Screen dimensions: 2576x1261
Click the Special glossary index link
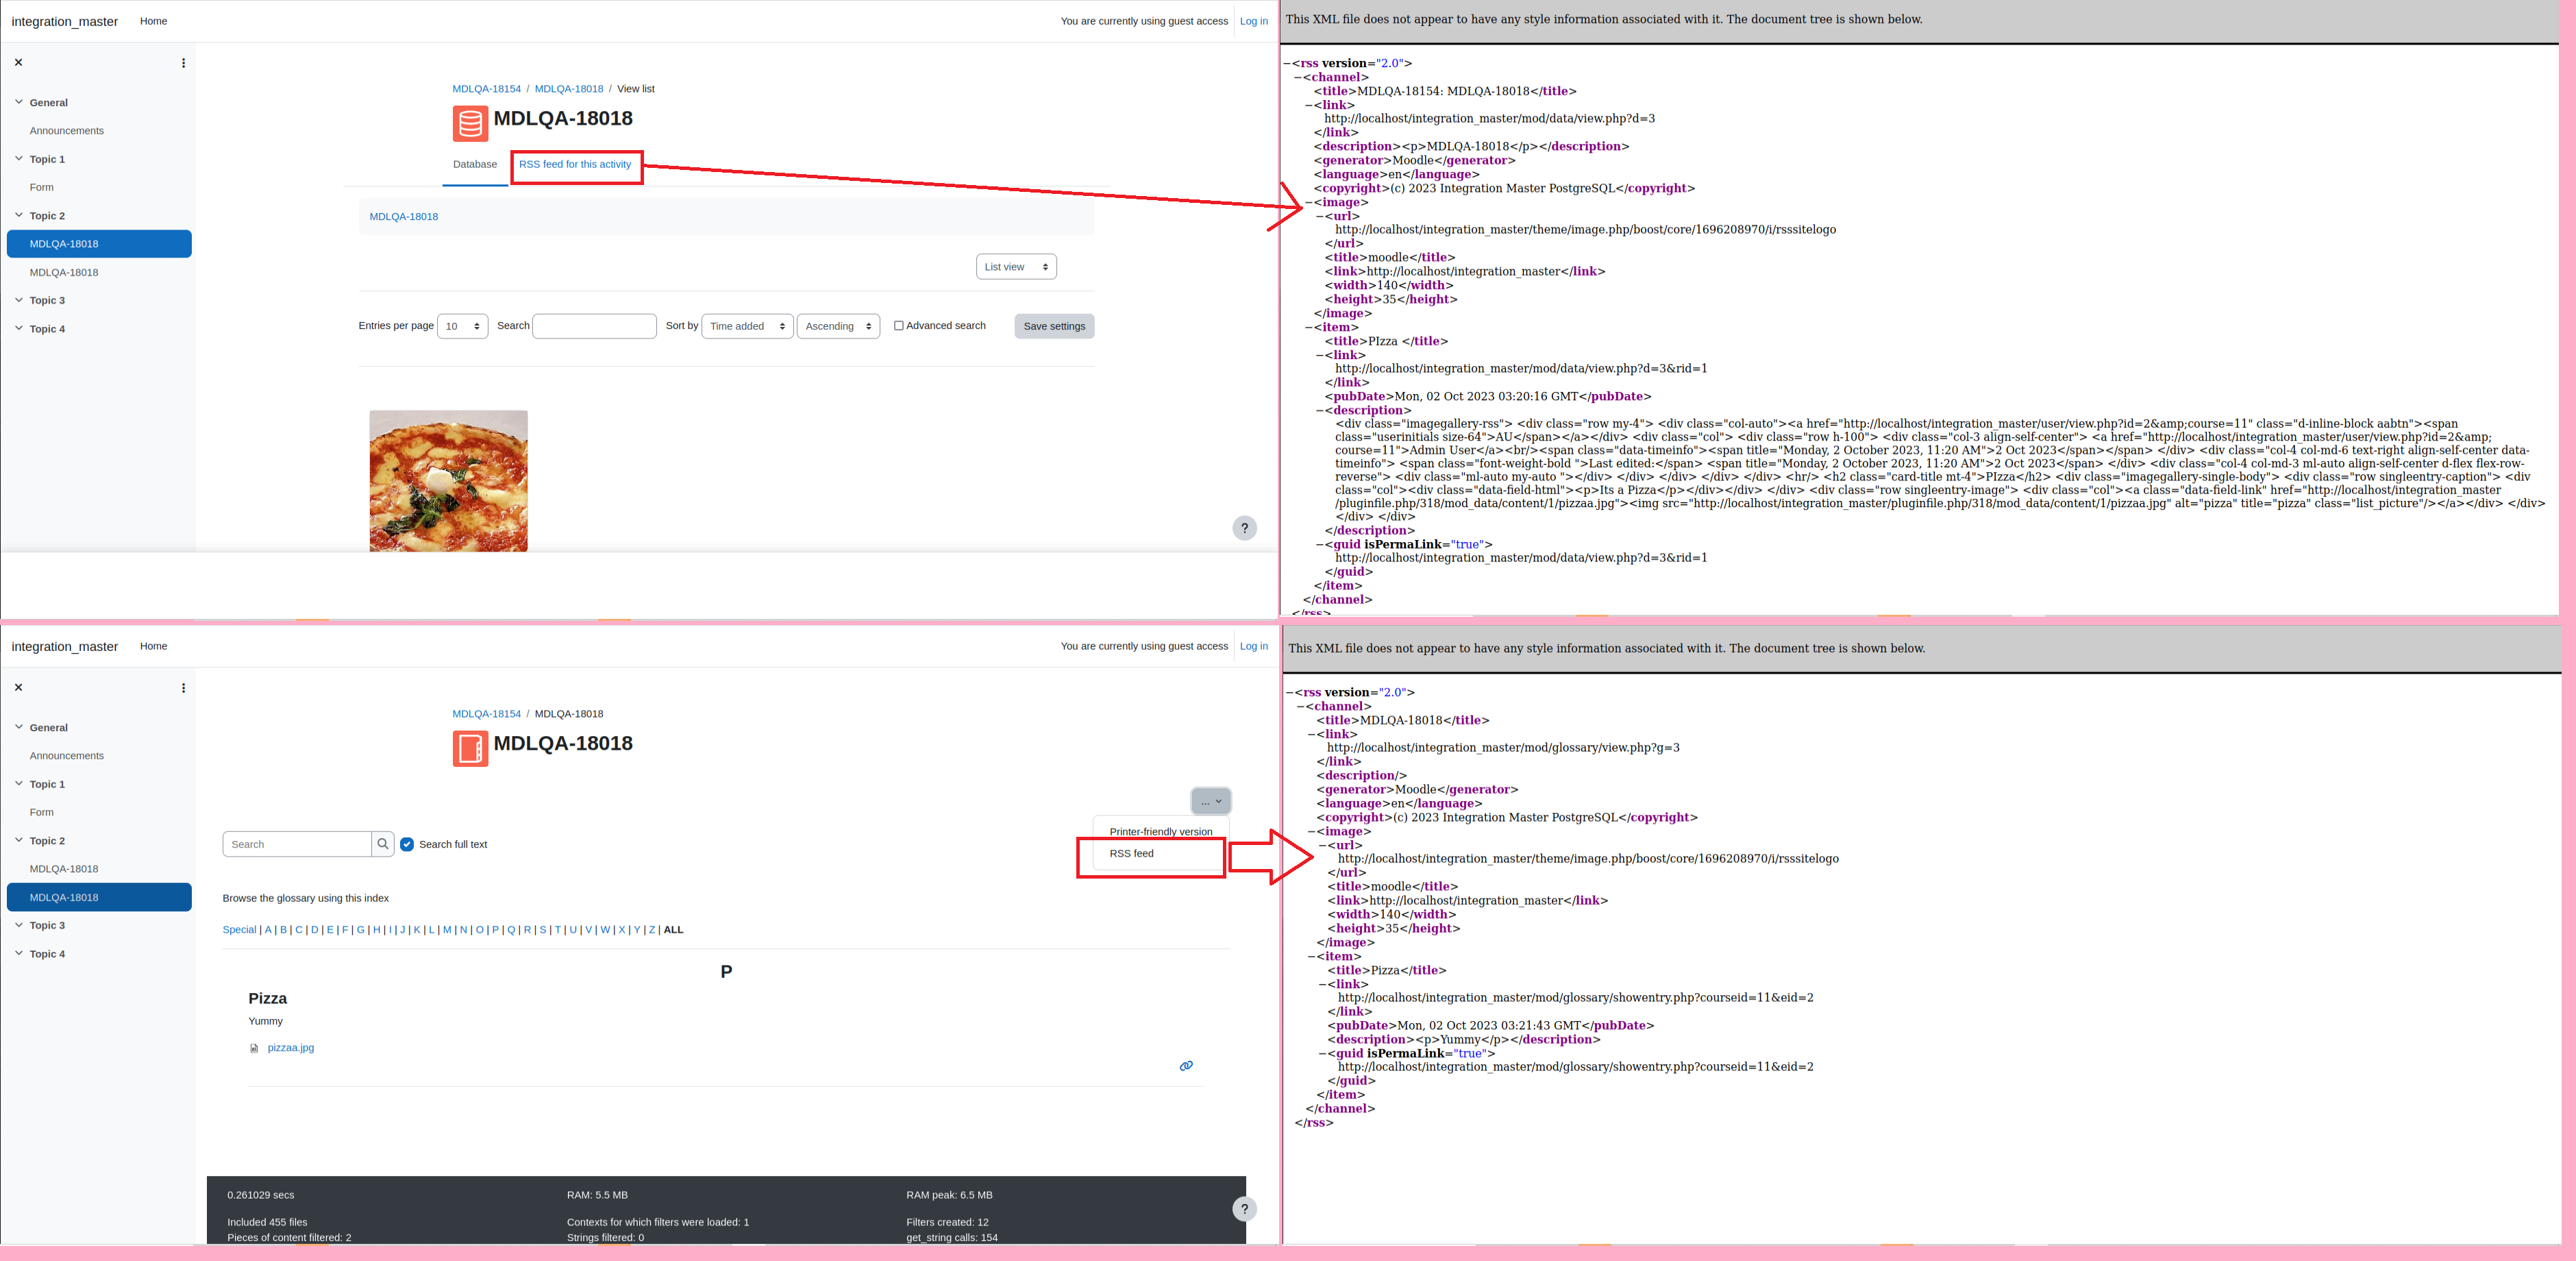(x=239, y=930)
